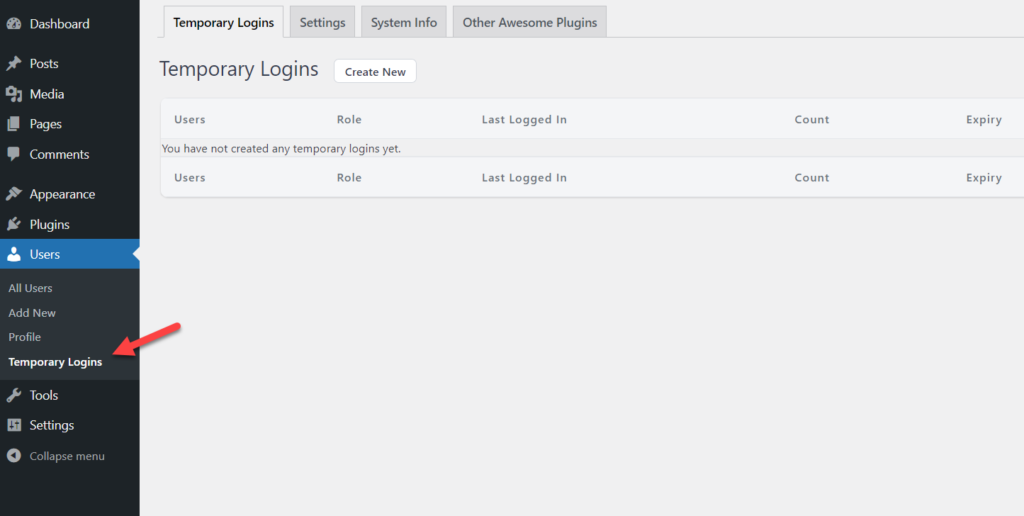The width and height of the screenshot is (1024, 516).
Task: Open the Other Awesome Plugins tab
Action: pos(530,22)
